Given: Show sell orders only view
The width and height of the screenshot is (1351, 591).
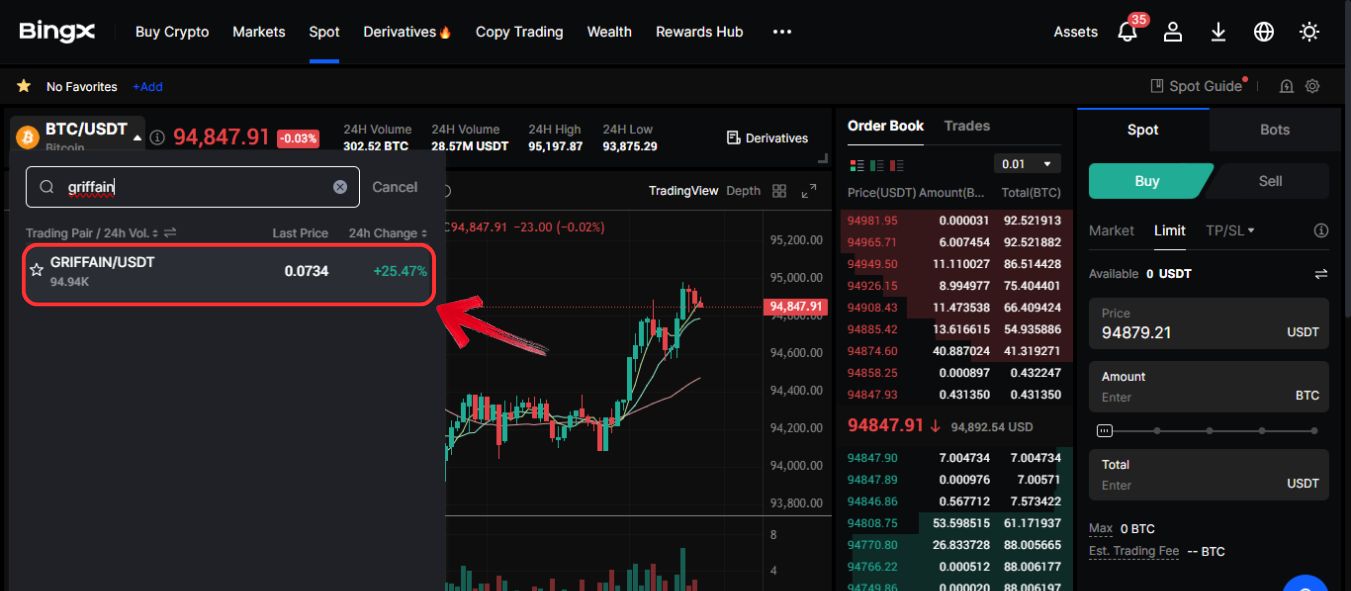Looking at the screenshot, I should (x=896, y=165).
